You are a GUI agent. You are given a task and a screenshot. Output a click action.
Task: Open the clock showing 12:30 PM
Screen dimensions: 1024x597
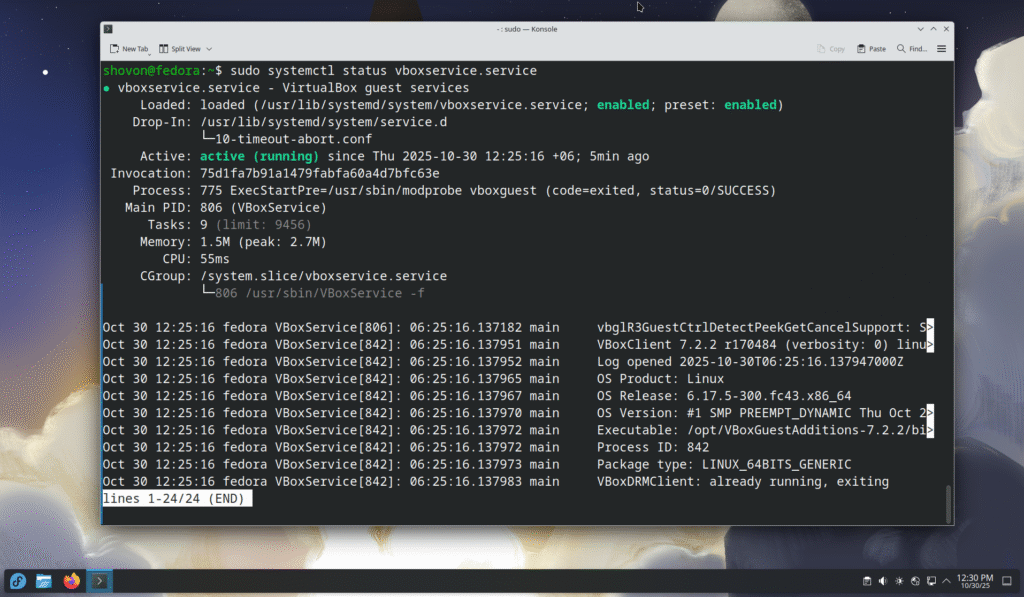click(x=974, y=581)
